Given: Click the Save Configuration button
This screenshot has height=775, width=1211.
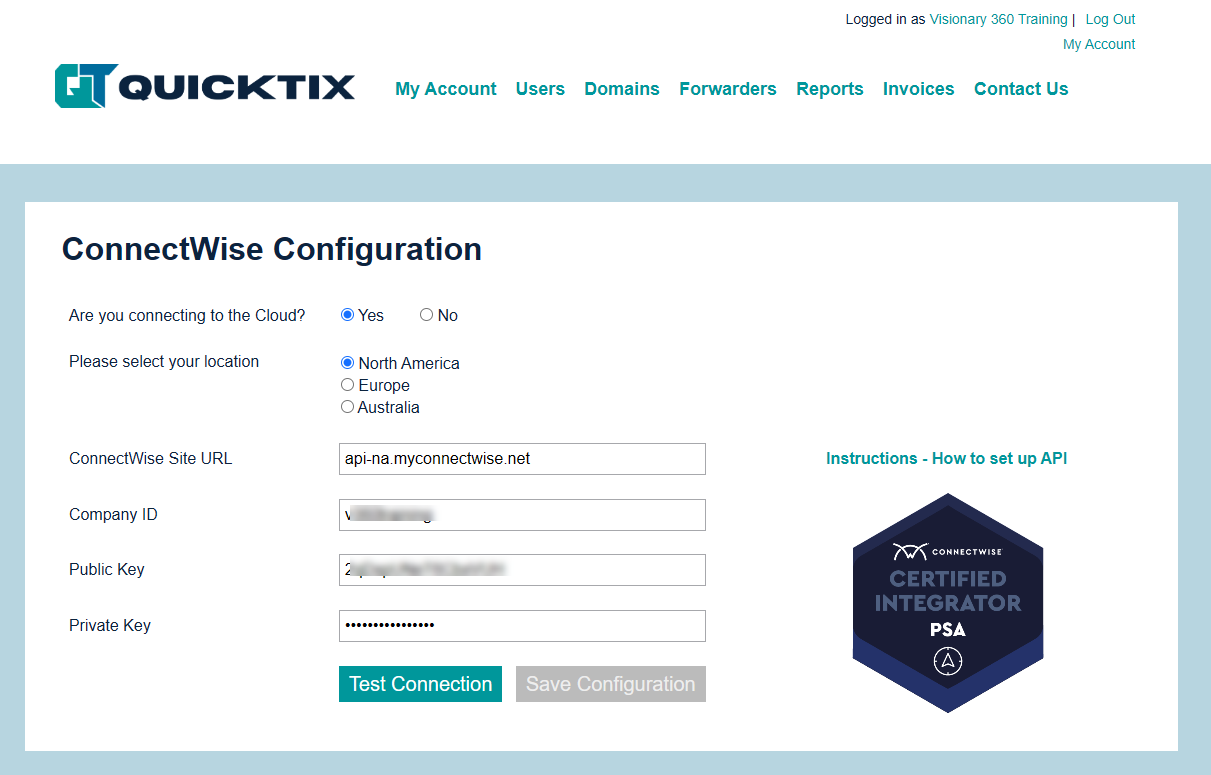Looking at the screenshot, I should (x=611, y=684).
